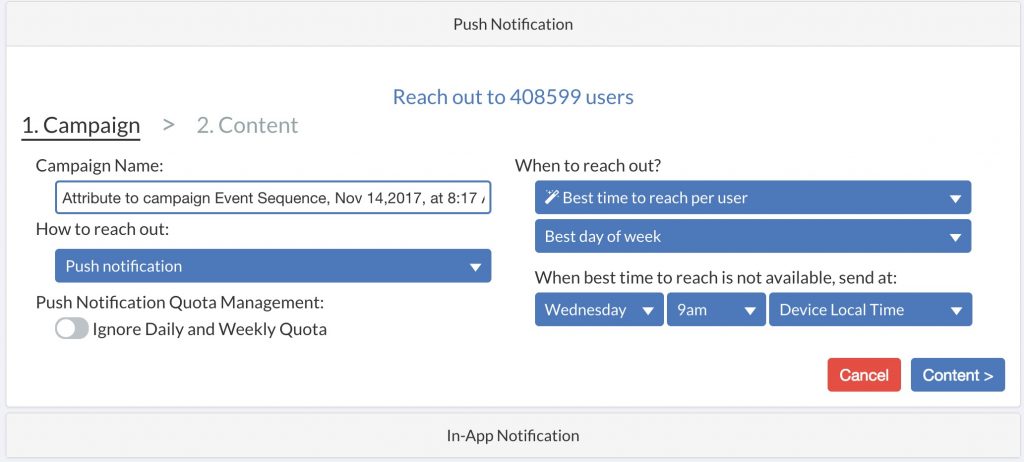Collapse the Push Notification section header
Viewport: 1024px width, 462px height.
[512, 23]
